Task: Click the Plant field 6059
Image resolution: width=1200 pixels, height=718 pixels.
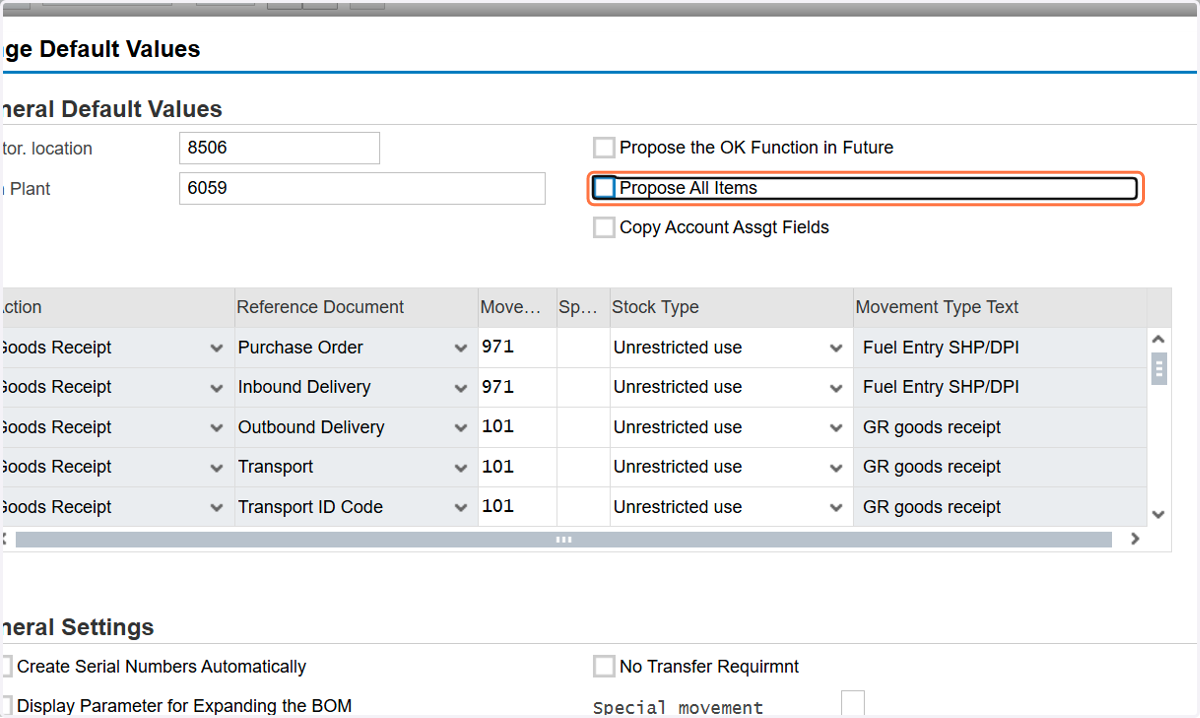Action: [x=362, y=188]
